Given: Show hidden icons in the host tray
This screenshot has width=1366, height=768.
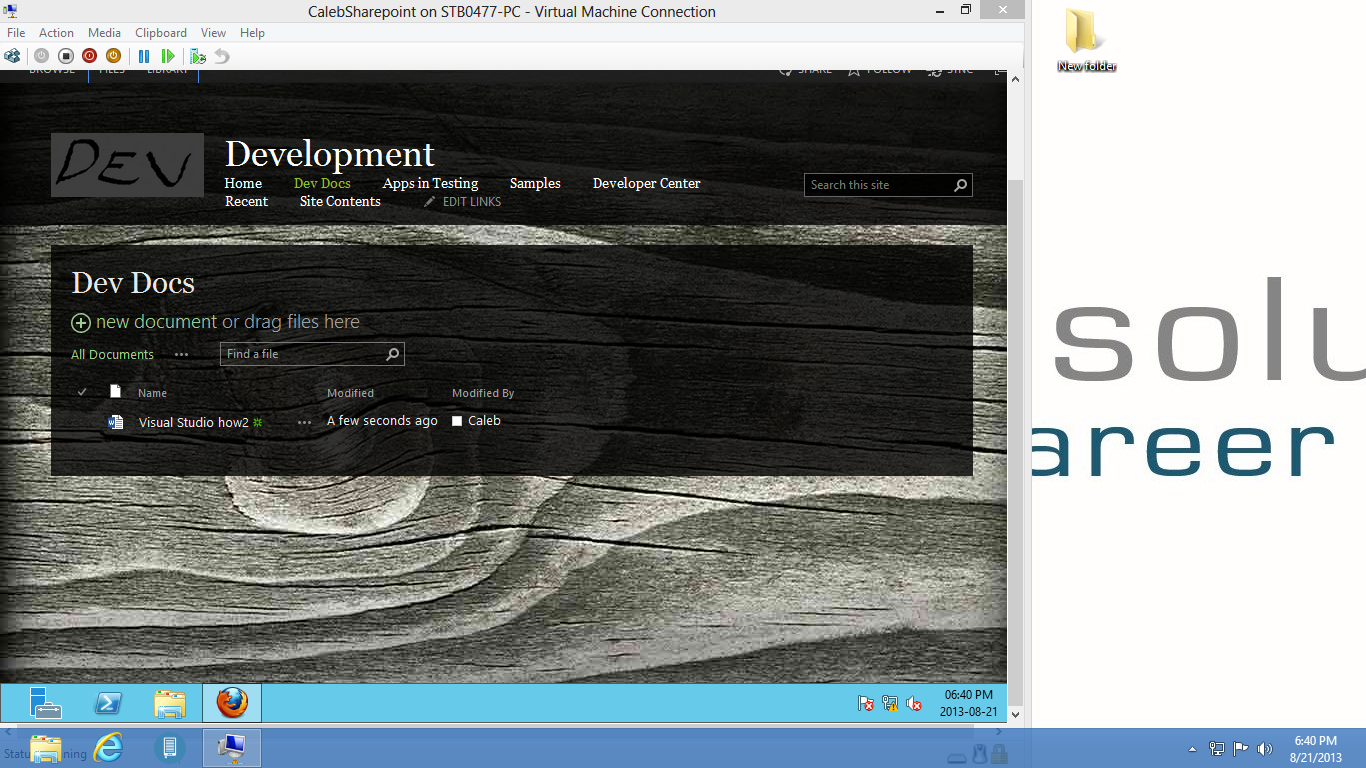Looking at the screenshot, I should click(1192, 748).
